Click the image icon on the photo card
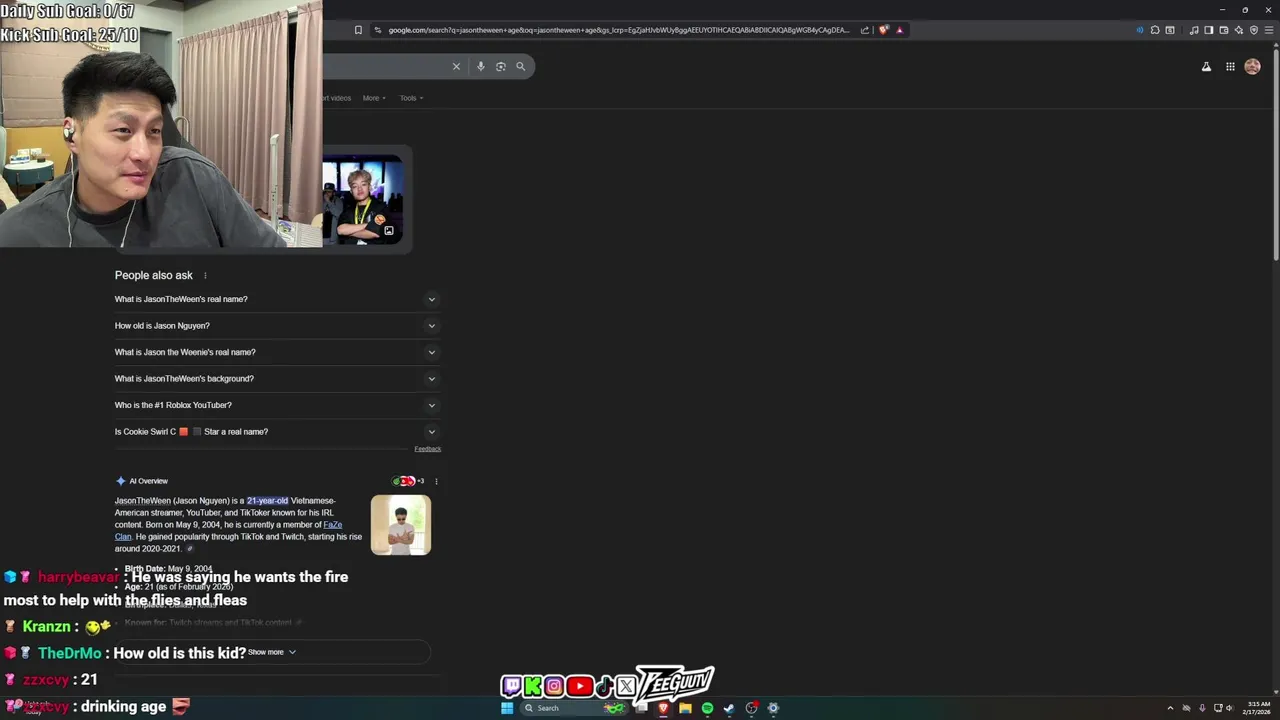The width and height of the screenshot is (1280, 720). click(x=389, y=231)
